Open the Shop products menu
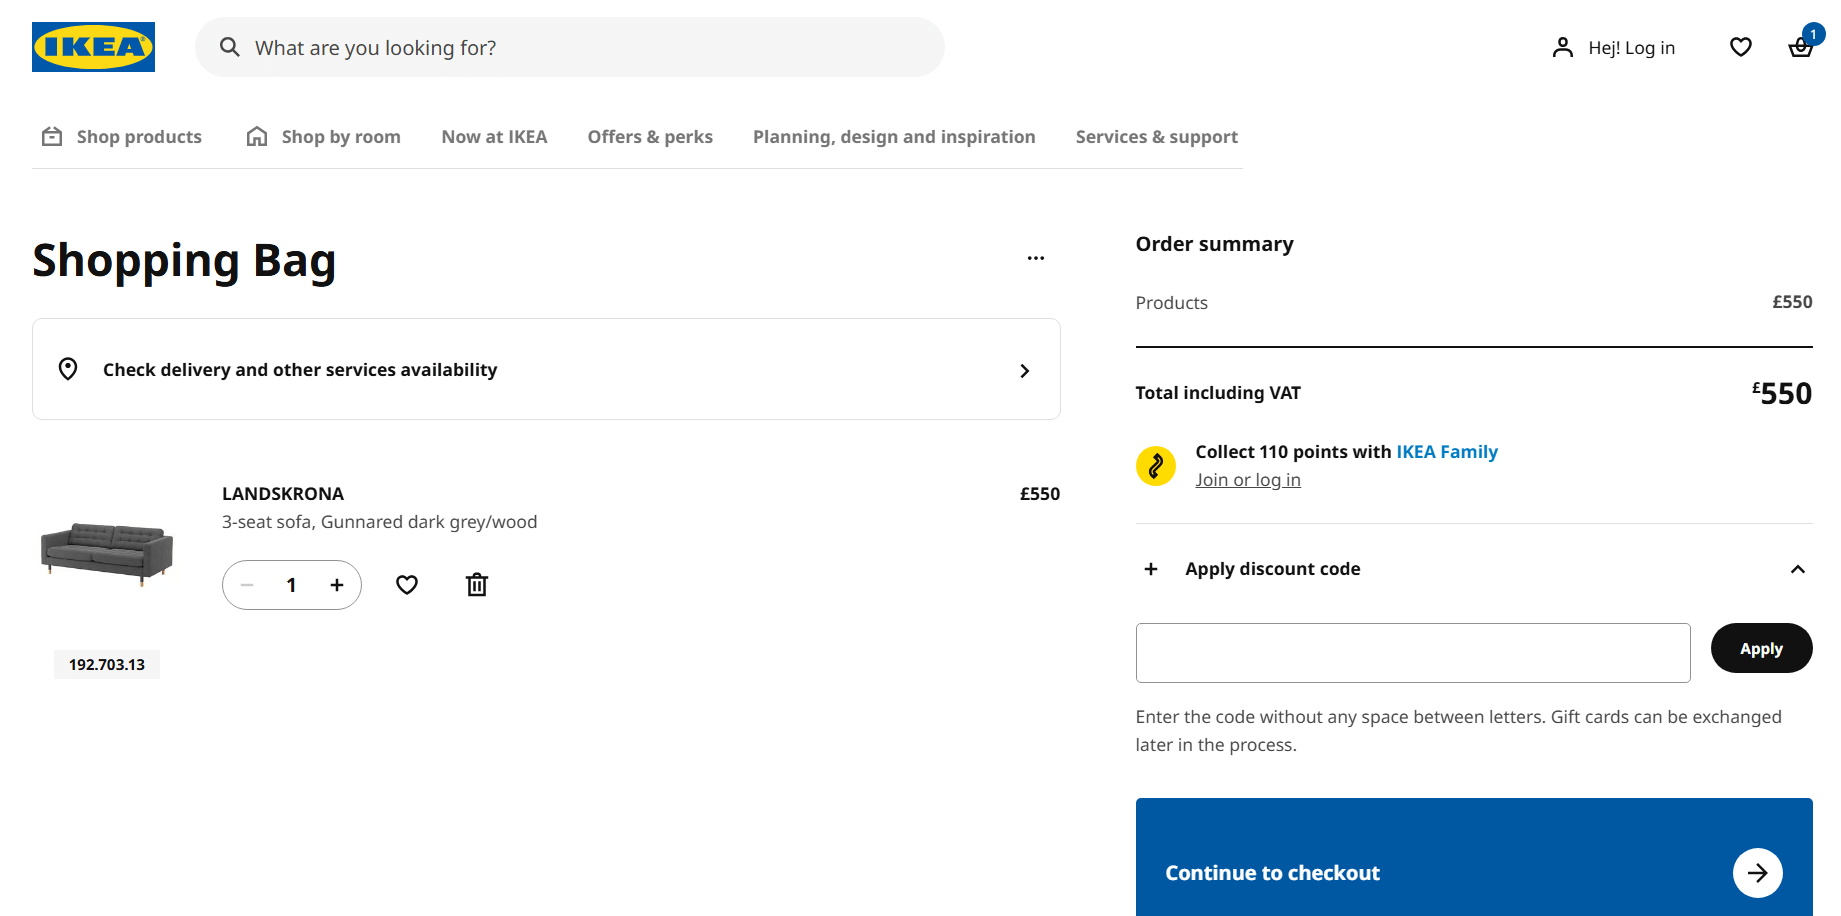The height and width of the screenshot is (916, 1841). click(138, 136)
